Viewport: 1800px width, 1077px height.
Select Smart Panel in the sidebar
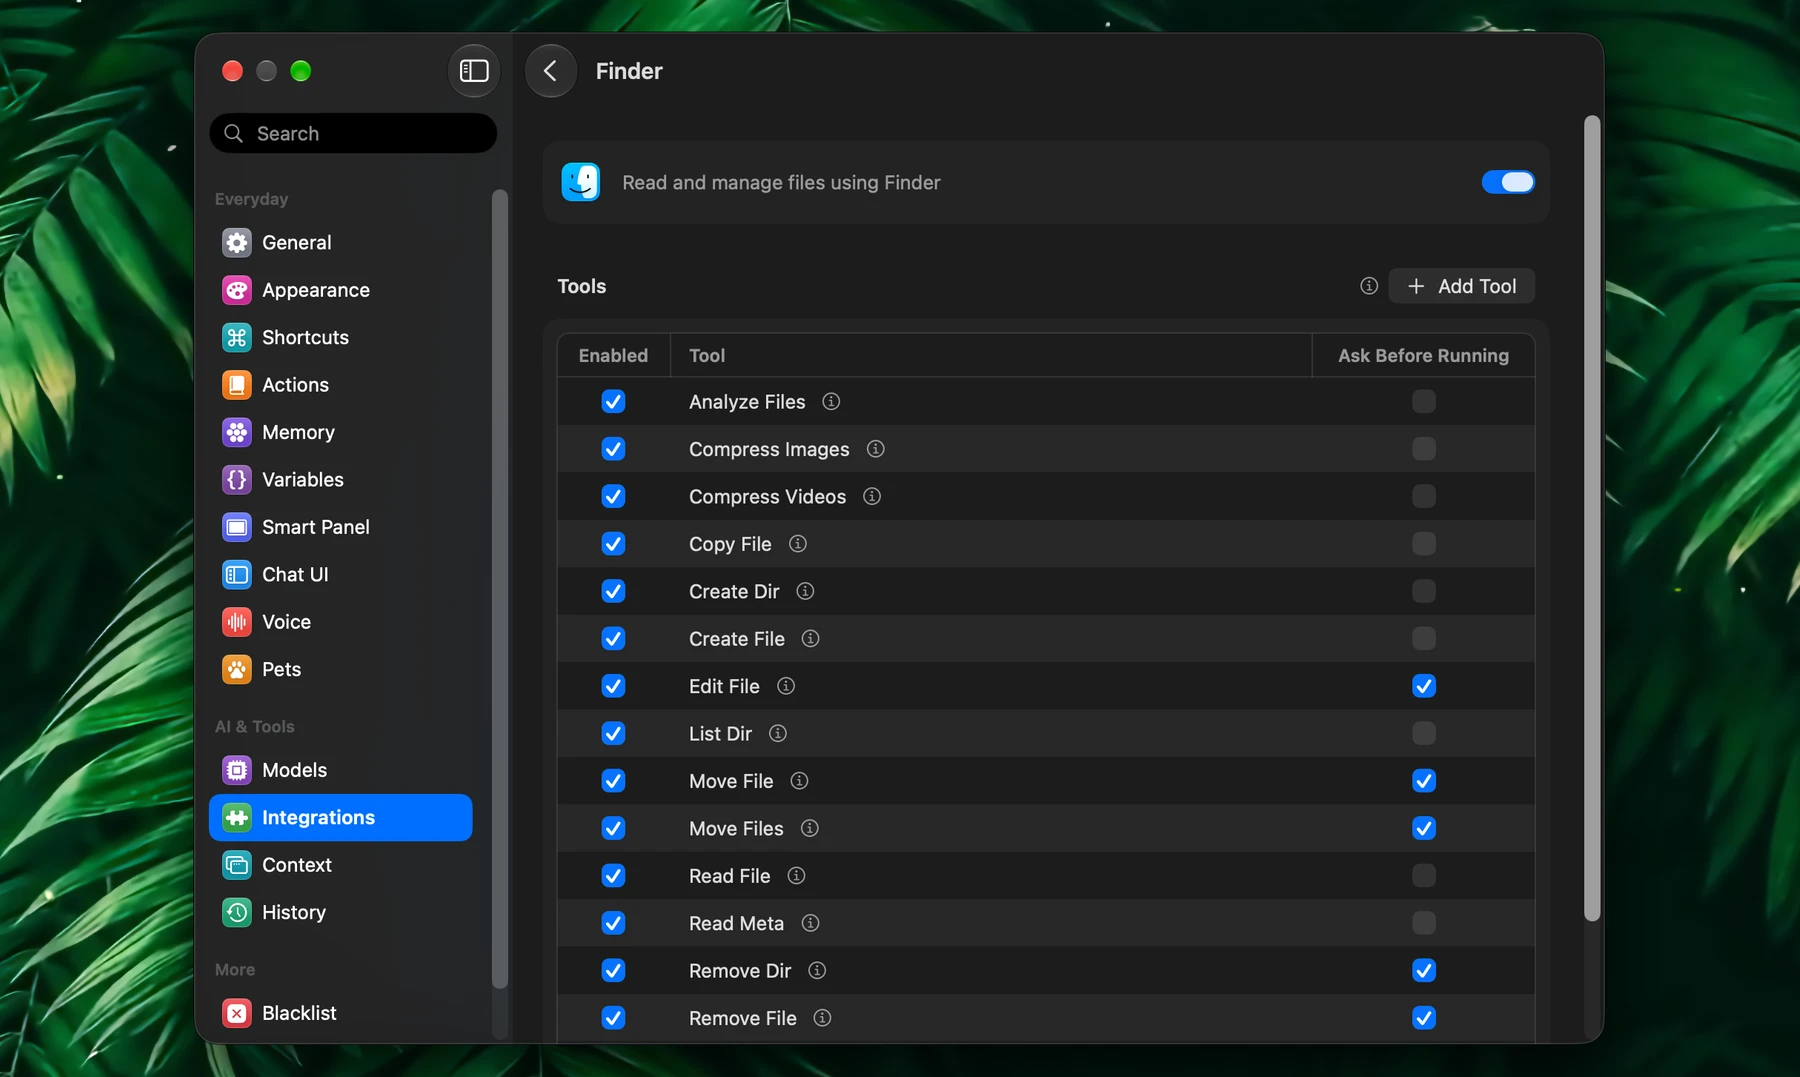click(x=340, y=527)
